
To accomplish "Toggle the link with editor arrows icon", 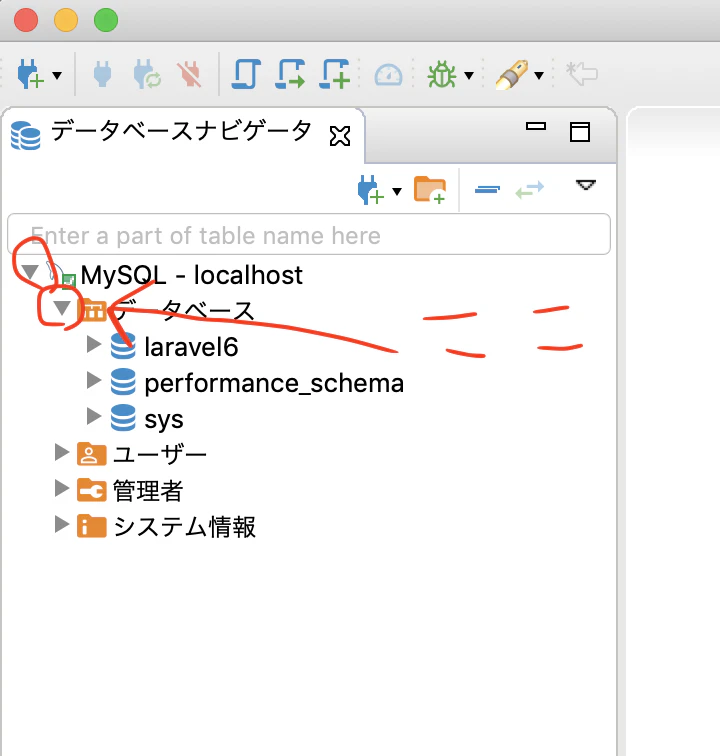I will coord(530,190).
